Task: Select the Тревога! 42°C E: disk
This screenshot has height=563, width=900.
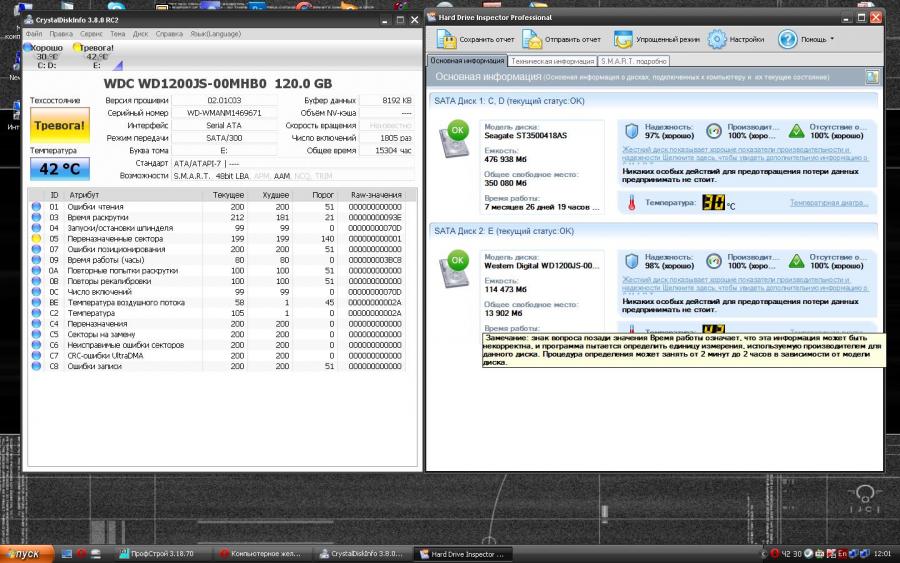Action: point(94,56)
